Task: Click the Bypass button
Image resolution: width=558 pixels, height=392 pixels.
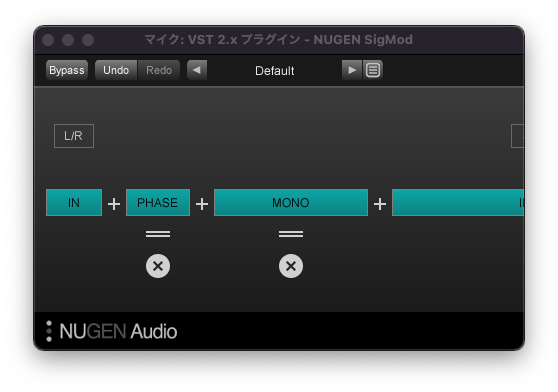Action: click(67, 70)
